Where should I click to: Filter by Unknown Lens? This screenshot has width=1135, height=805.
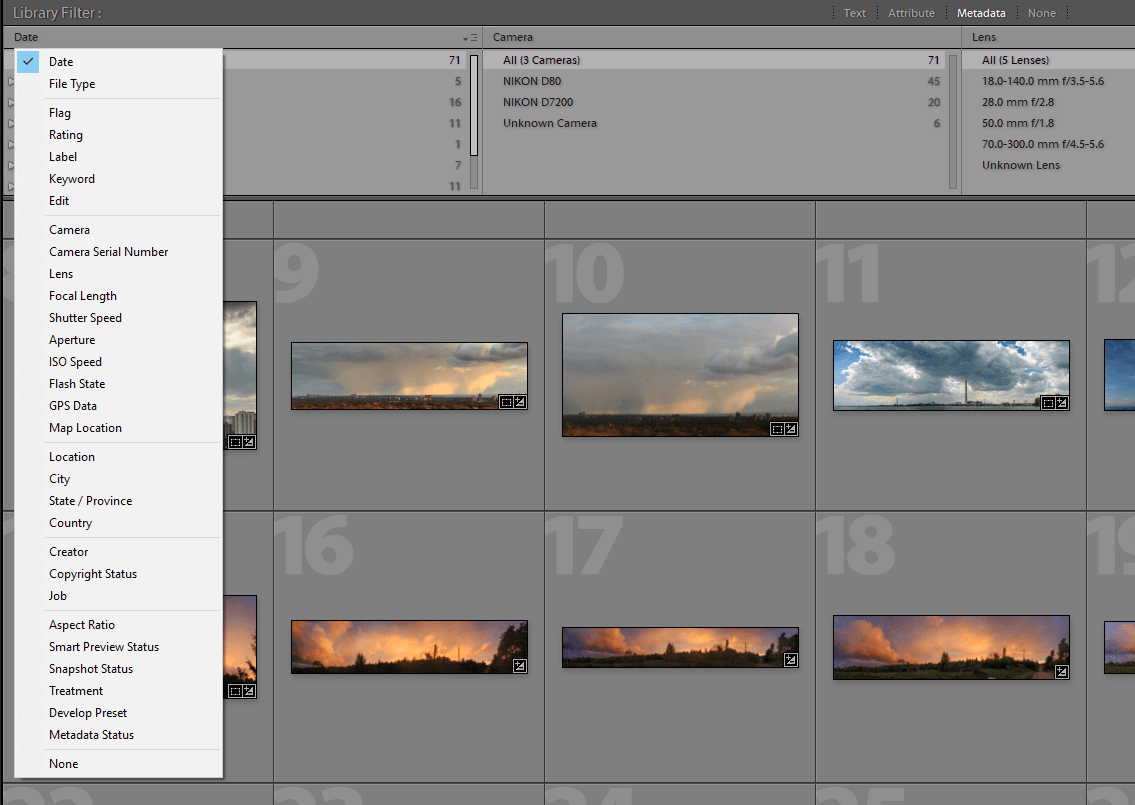(x=1049, y=165)
